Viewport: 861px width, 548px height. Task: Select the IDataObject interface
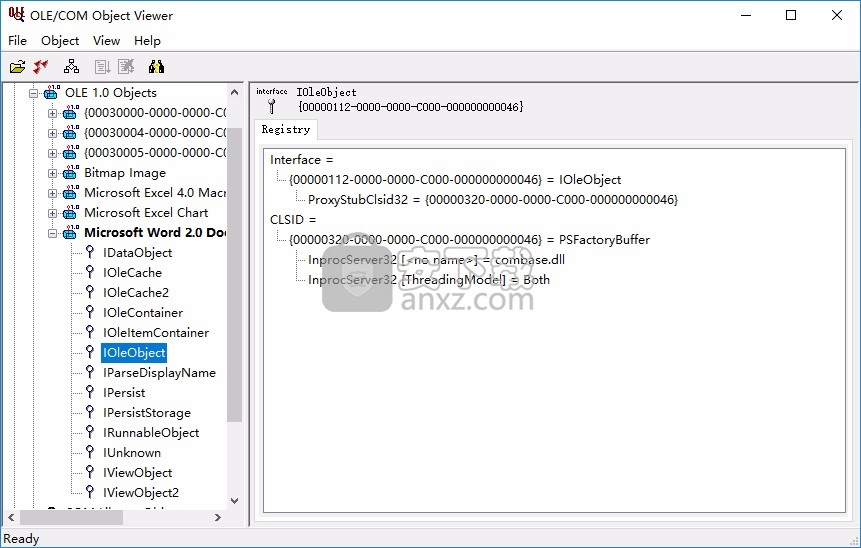click(x=137, y=253)
